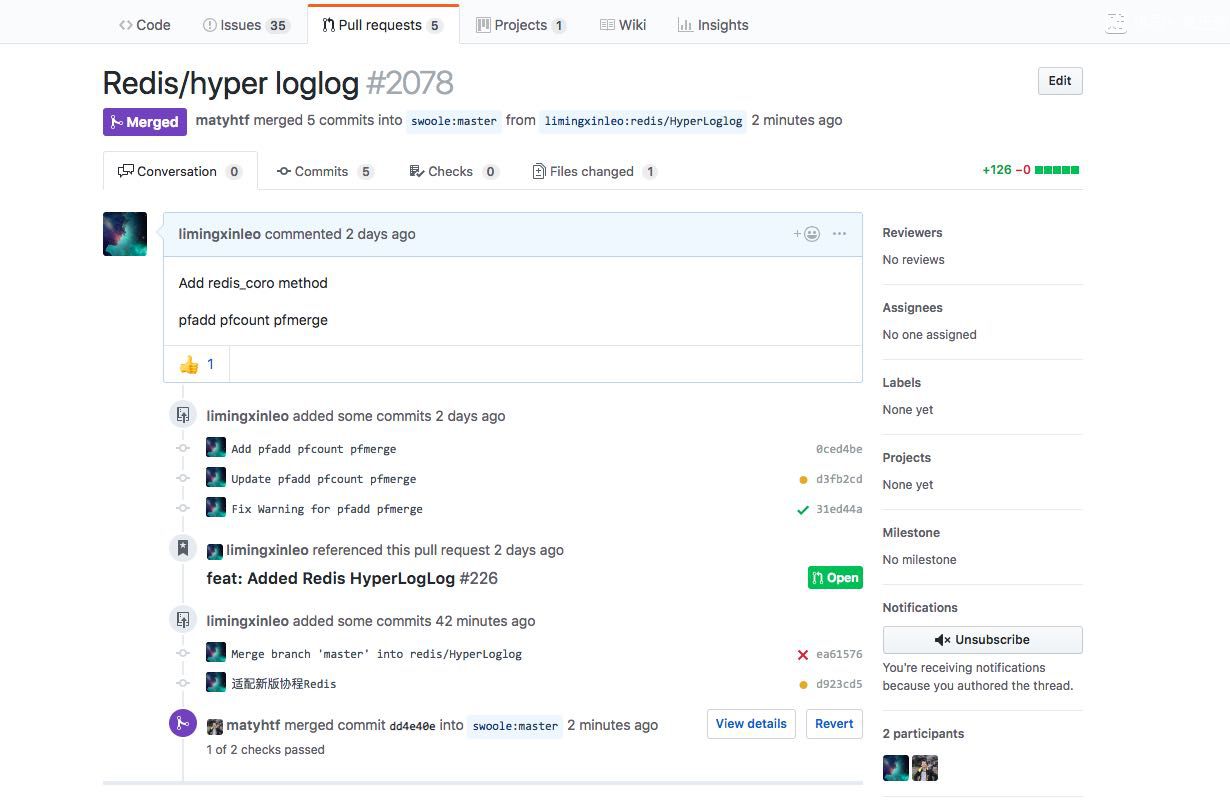Open commit '适配新版协程Redis'
The width and height of the screenshot is (1230, 800).
pyautogui.click(x=284, y=684)
